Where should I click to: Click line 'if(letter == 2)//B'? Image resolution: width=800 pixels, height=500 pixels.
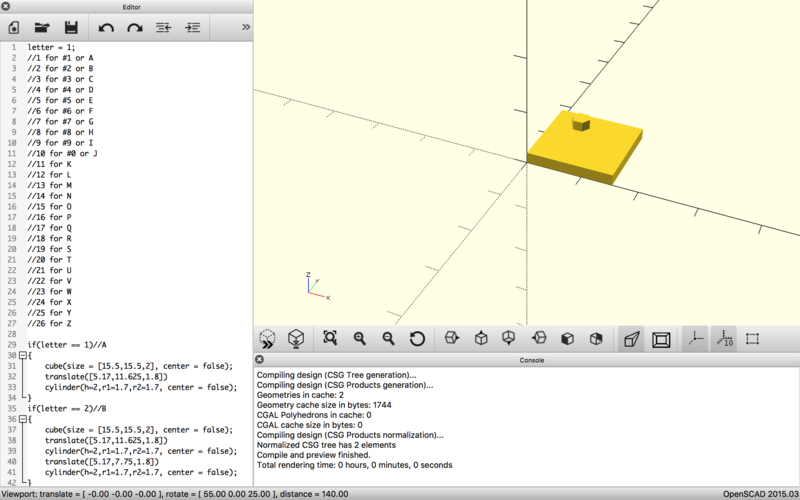pos(67,409)
